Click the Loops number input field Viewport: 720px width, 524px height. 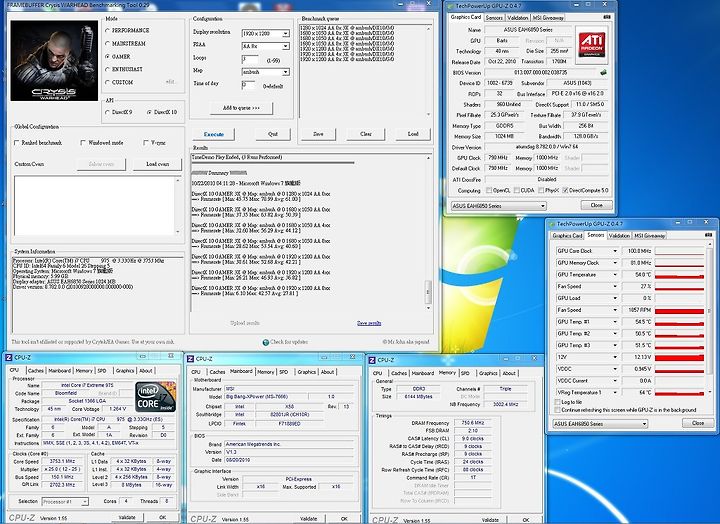pos(250,60)
